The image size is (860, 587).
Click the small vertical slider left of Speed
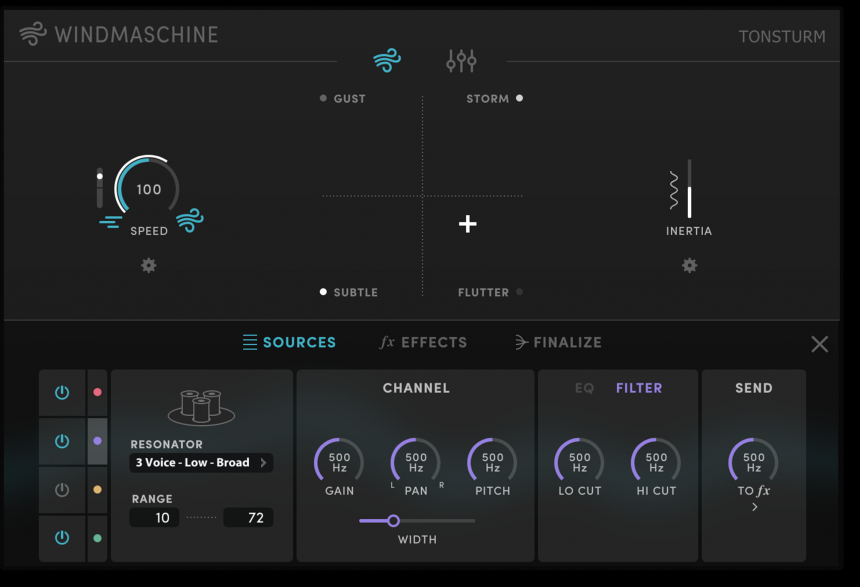point(100,188)
